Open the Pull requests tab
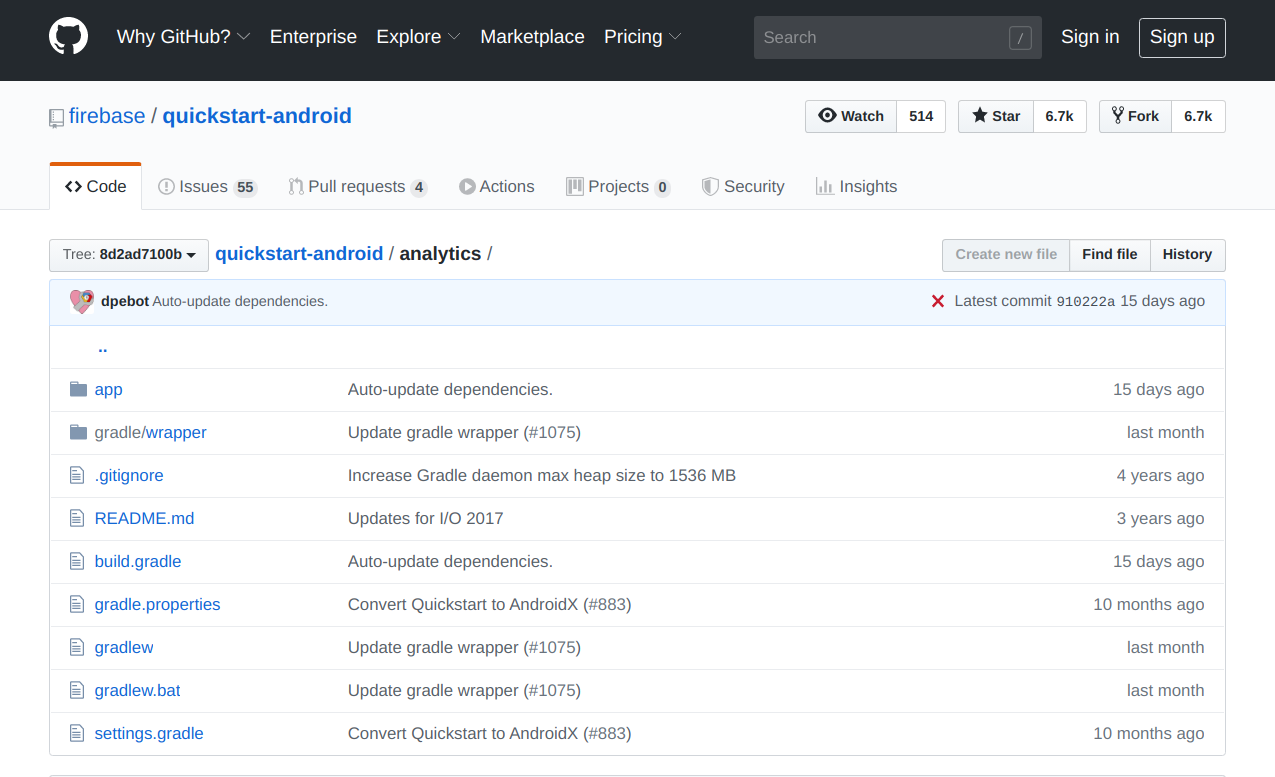Image resolution: width=1275 pixels, height=777 pixels. [x=358, y=187]
